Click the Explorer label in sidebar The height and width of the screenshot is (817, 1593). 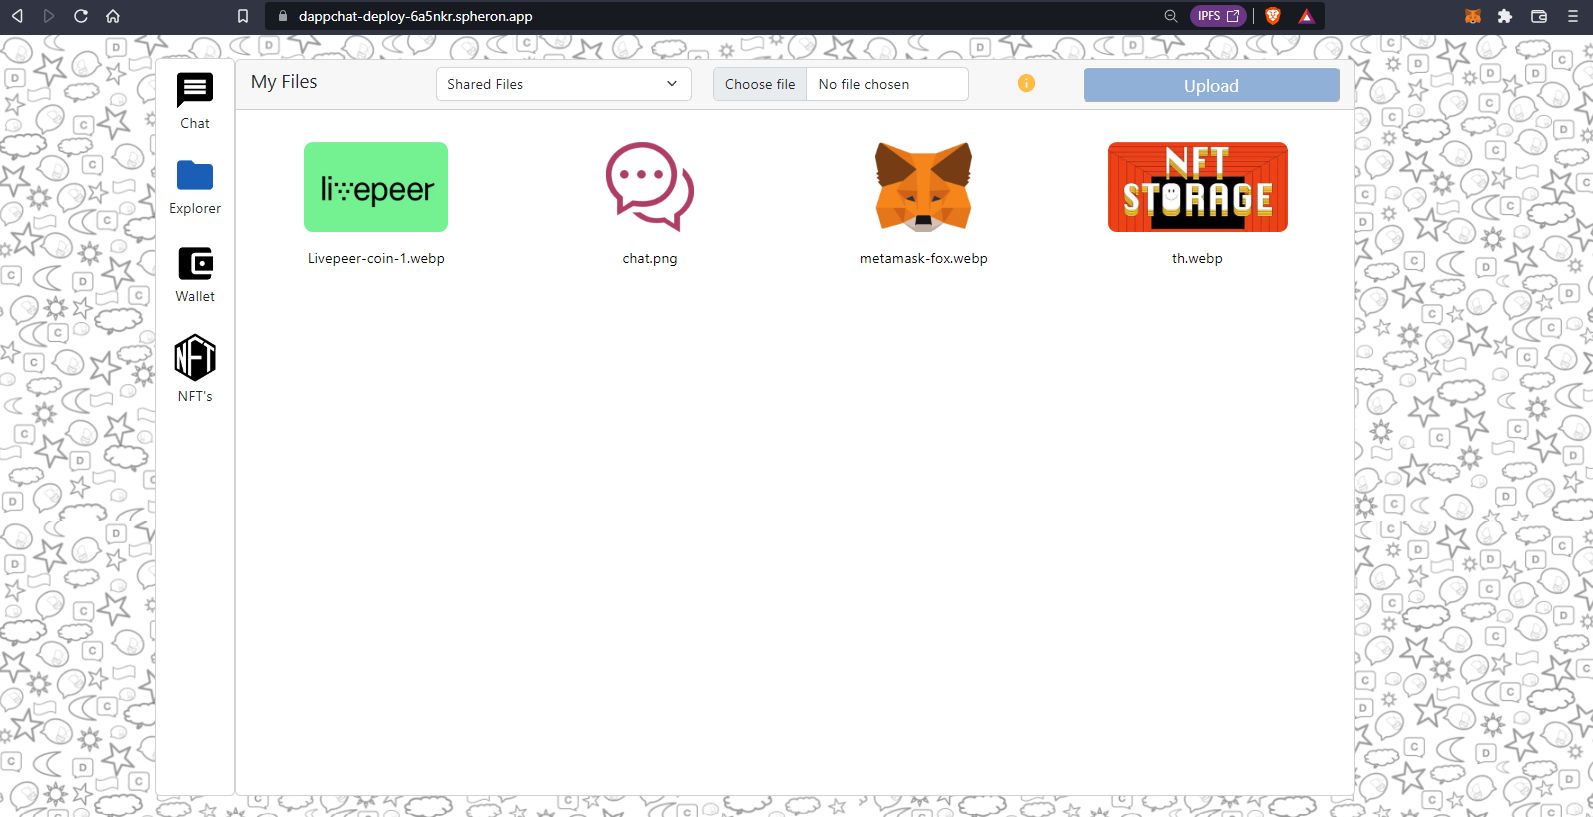point(195,208)
